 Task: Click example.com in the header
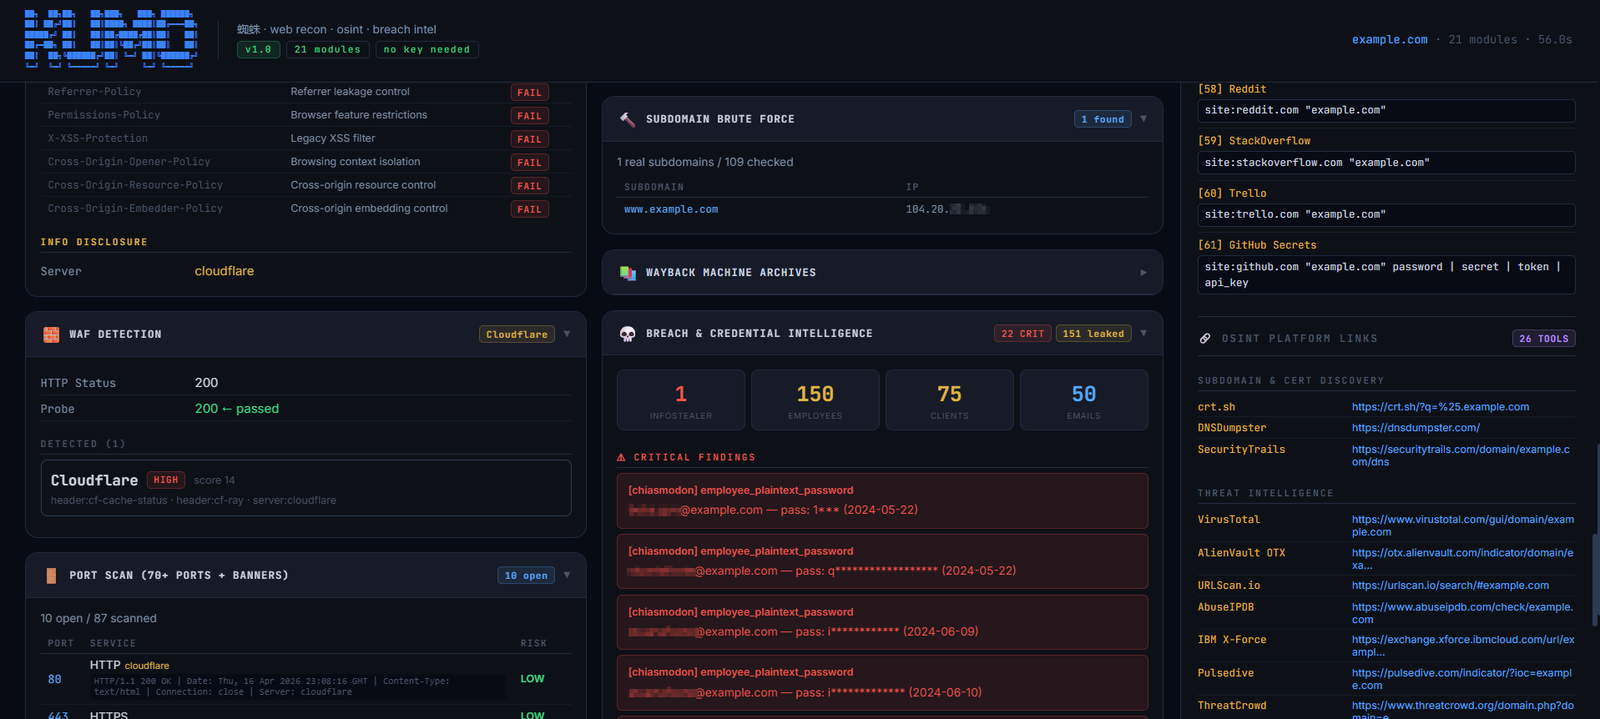coord(1389,40)
